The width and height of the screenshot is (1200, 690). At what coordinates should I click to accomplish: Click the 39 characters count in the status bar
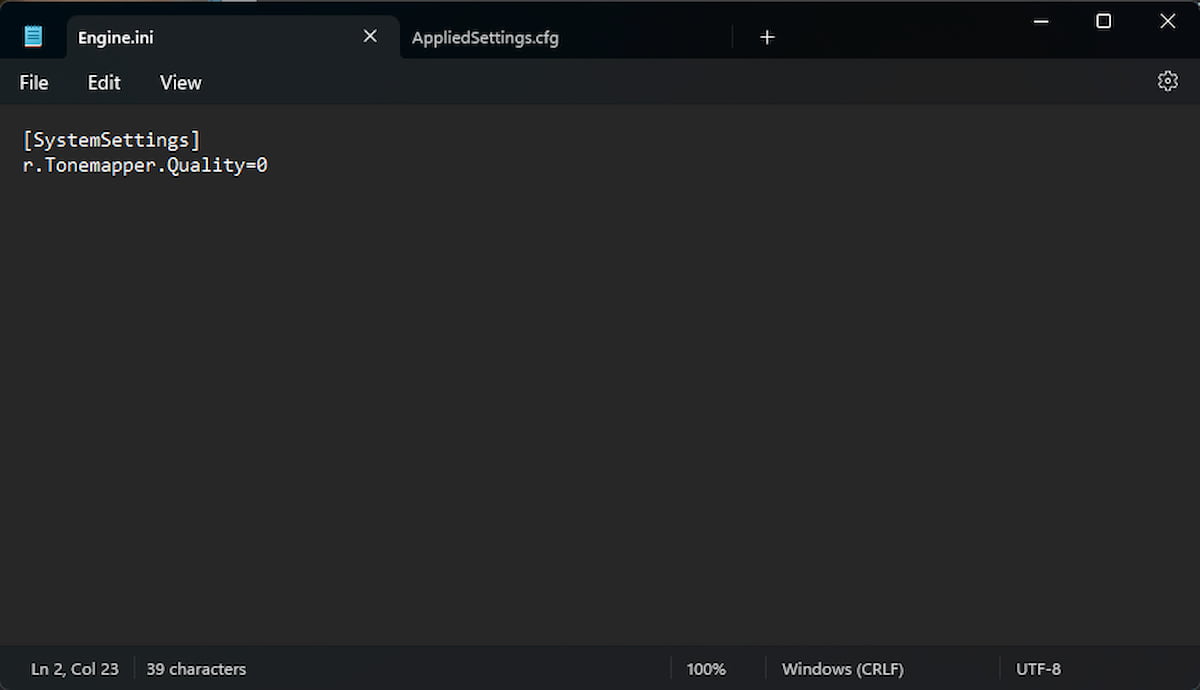[x=195, y=668]
